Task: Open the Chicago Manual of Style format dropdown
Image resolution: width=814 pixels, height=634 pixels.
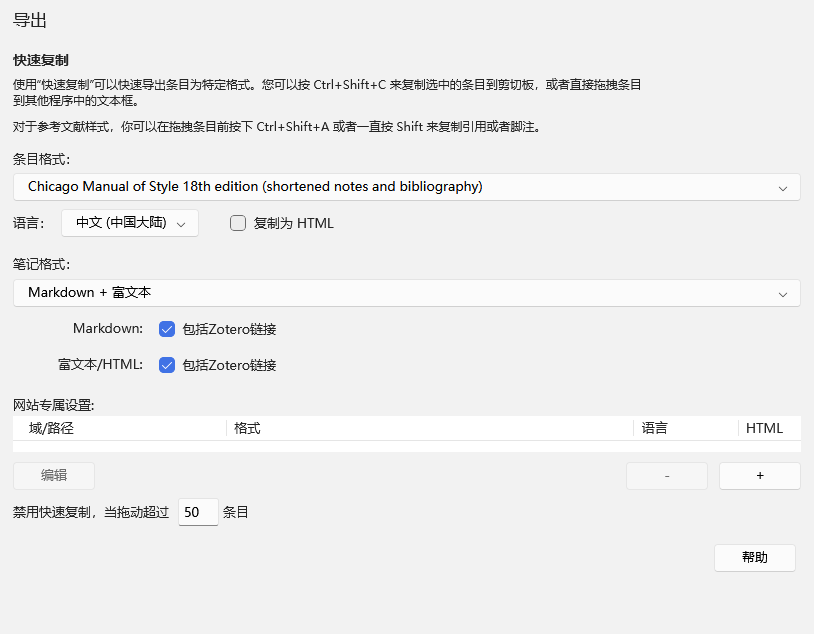Action: click(406, 187)
